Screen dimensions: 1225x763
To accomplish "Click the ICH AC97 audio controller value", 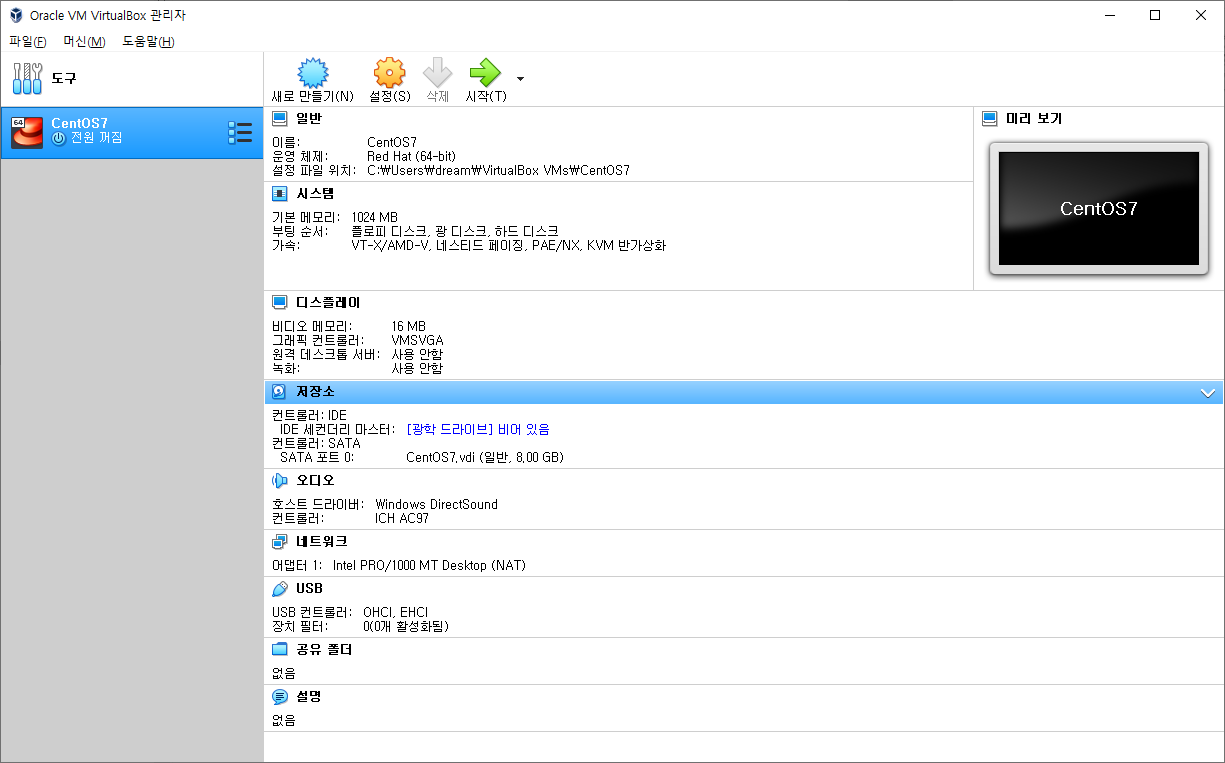I will point(402,518).
